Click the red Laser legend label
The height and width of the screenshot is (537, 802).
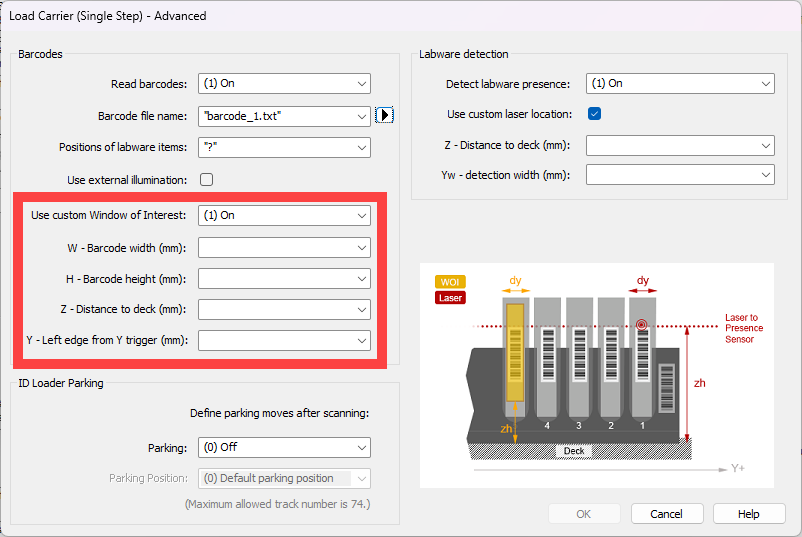click(x=449, y=297)
